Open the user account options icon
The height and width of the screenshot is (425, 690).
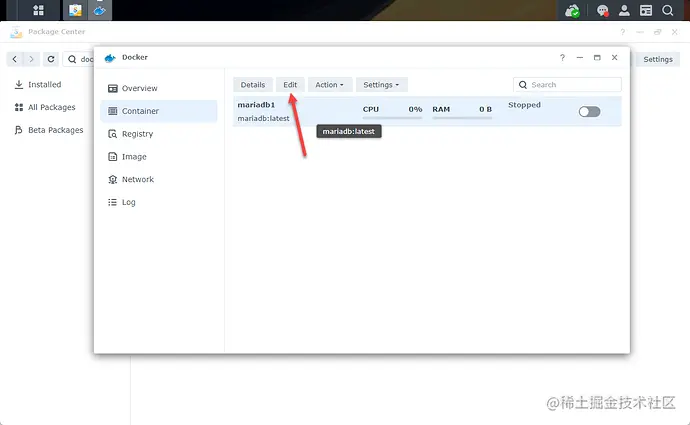point(624,11)
